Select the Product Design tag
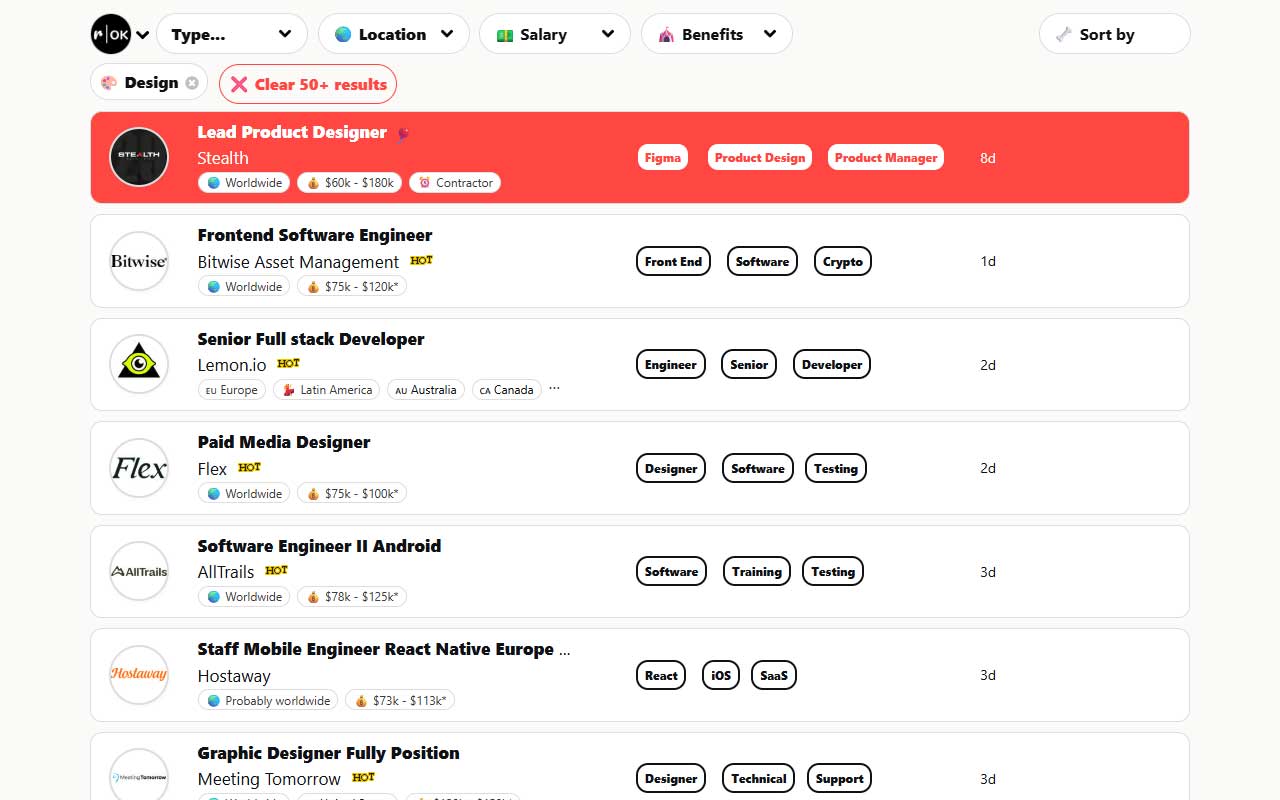 coord(760,157)
